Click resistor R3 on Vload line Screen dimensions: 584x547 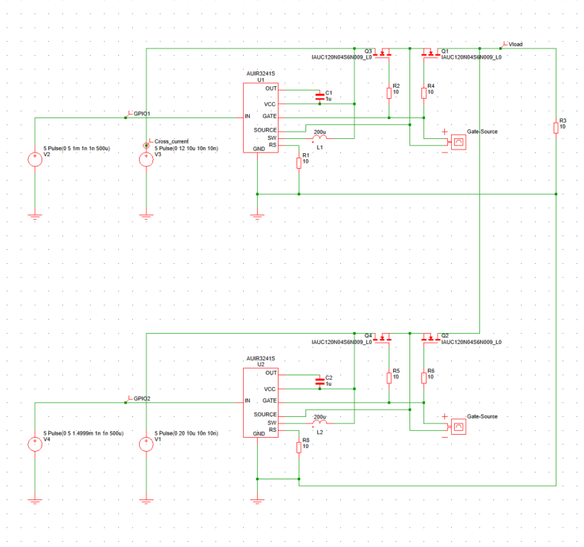point(556,128)
